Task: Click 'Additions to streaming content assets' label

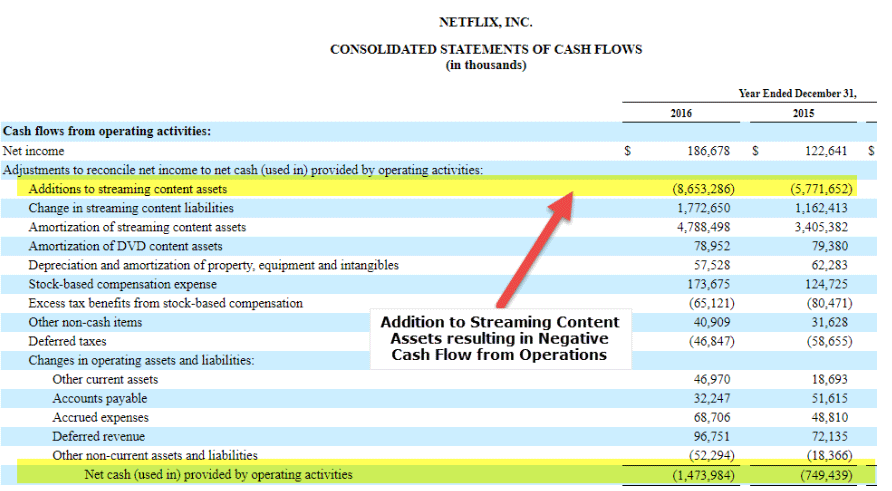Action: (128, 189)
